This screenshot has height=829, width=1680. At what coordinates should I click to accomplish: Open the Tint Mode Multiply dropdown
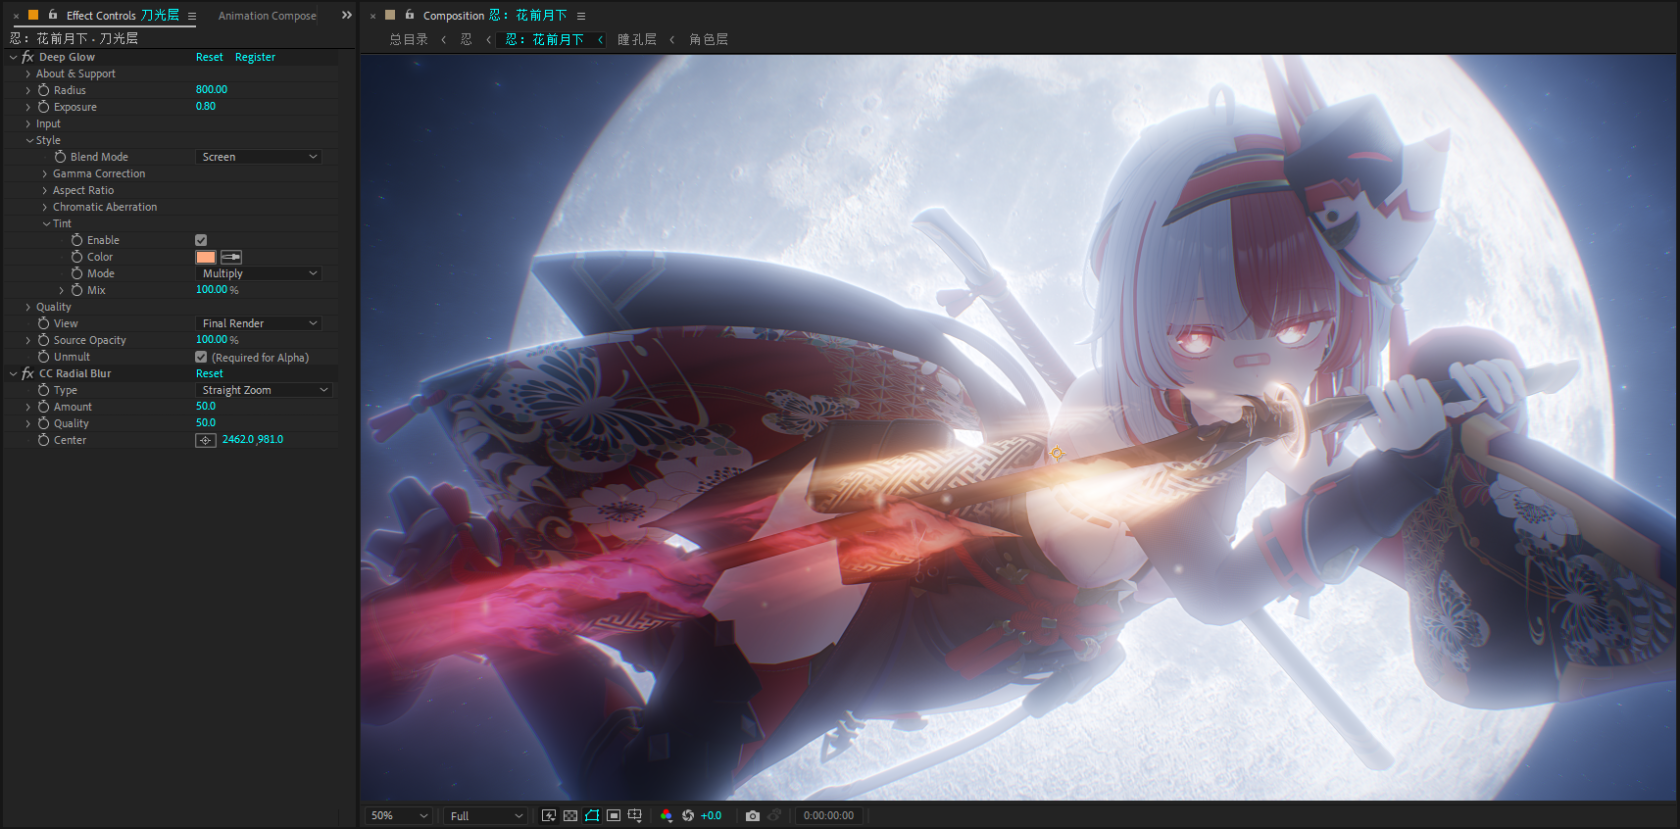[x=258, y=273]
